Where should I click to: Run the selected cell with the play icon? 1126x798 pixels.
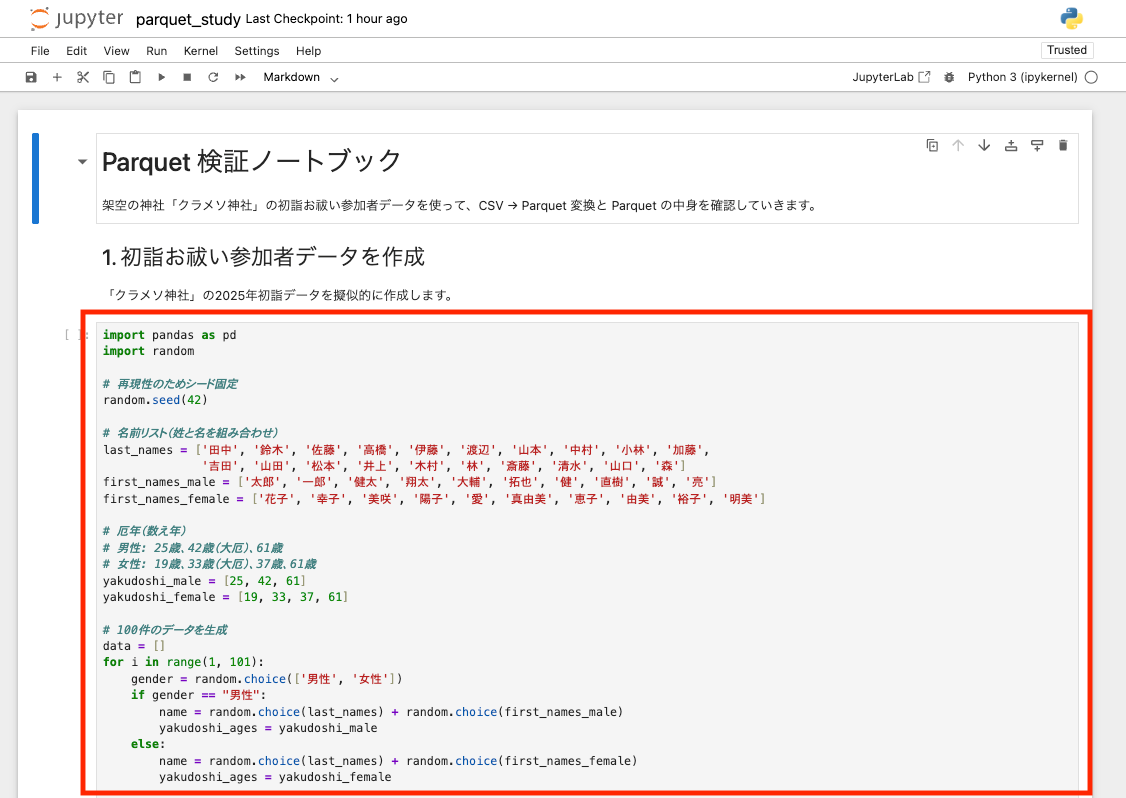click(161, 77)
